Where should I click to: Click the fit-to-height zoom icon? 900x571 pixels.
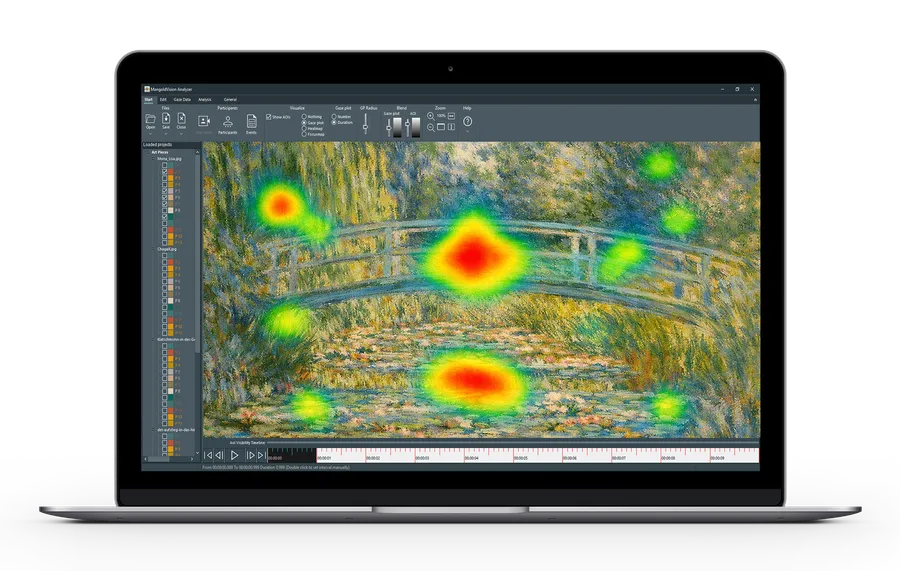(x=451, y=127)
